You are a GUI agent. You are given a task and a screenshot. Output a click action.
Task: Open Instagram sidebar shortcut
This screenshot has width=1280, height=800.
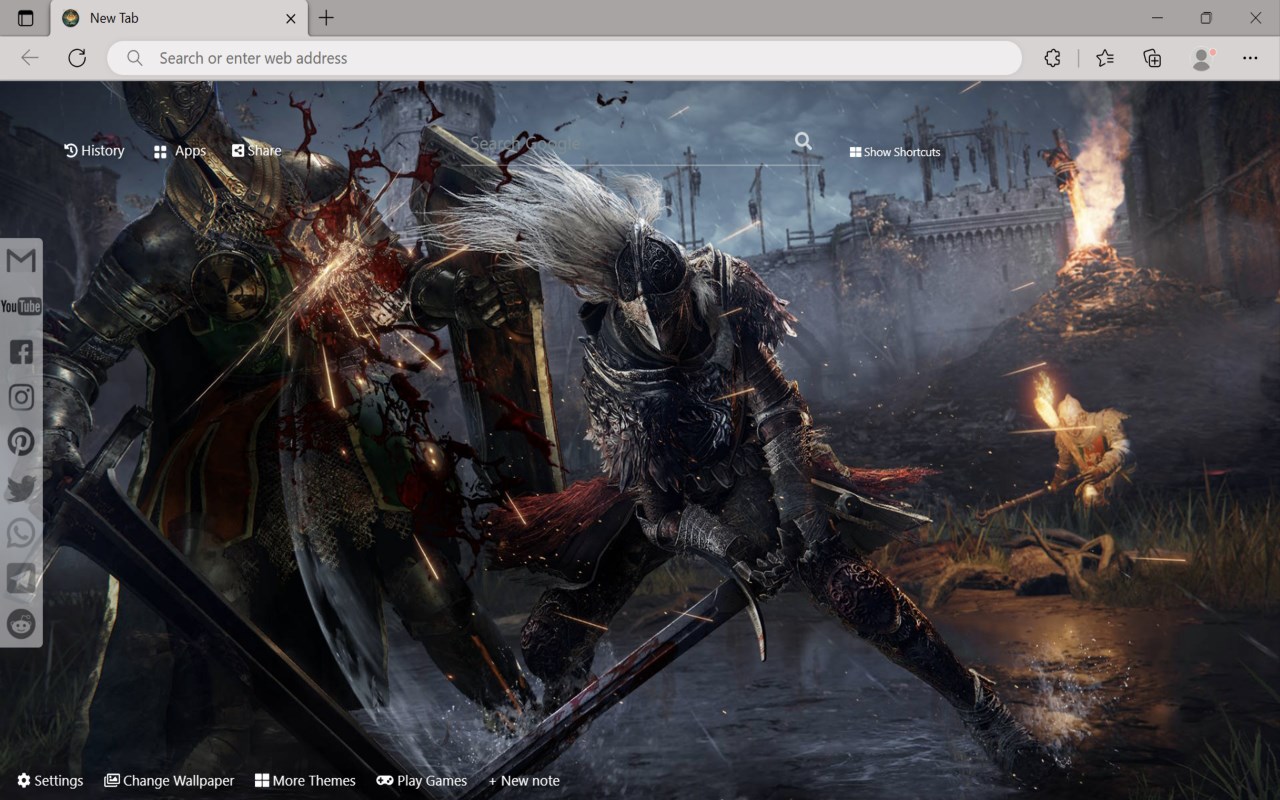(x=21, y=397)
